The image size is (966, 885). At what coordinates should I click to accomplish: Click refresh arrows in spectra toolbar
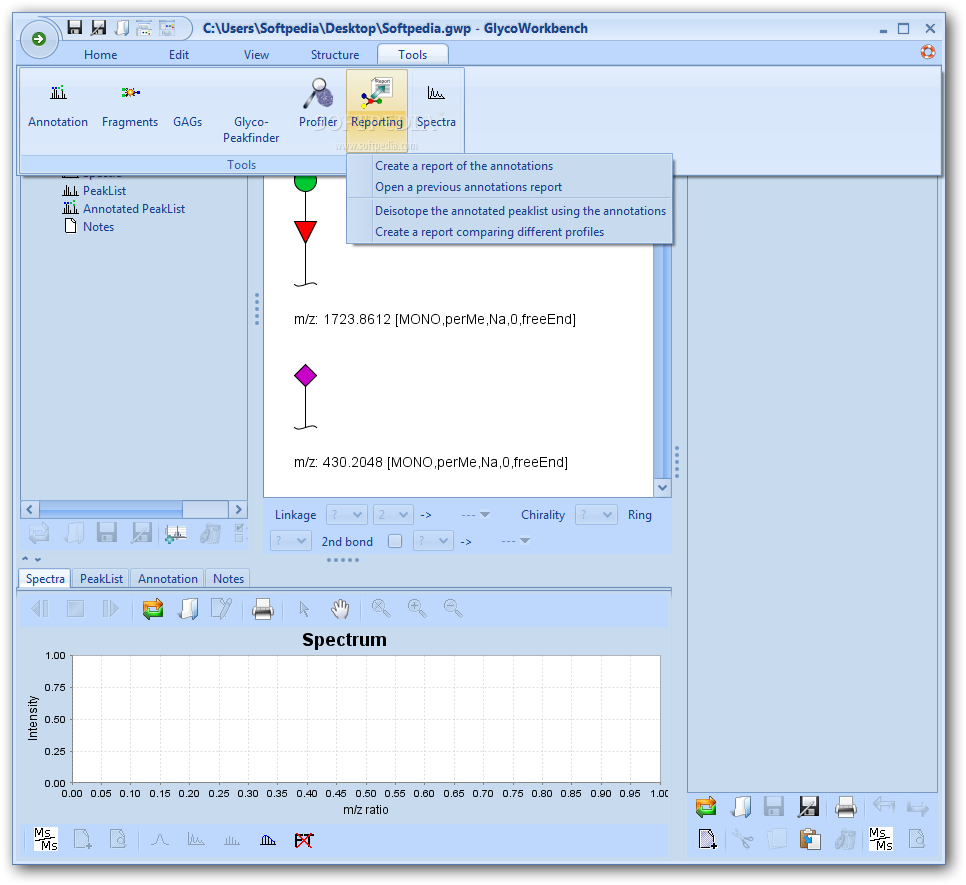(x=153, y=608)
